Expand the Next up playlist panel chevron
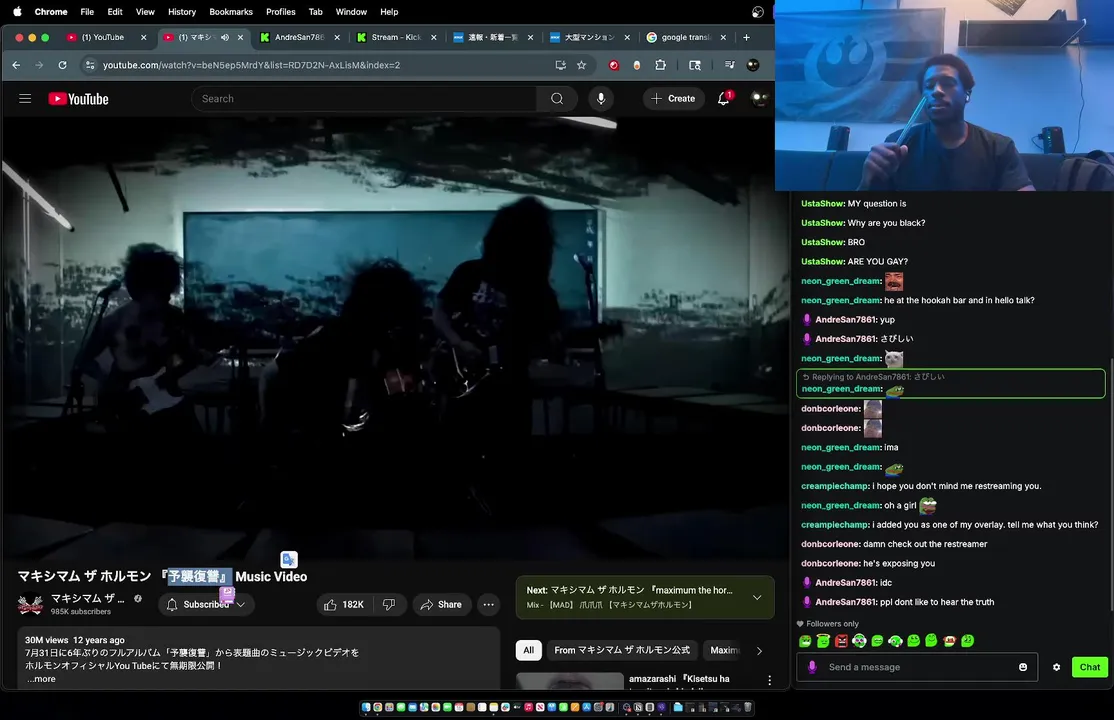Viewport: 1114px width, 720px height. click(x=757, y=597)
